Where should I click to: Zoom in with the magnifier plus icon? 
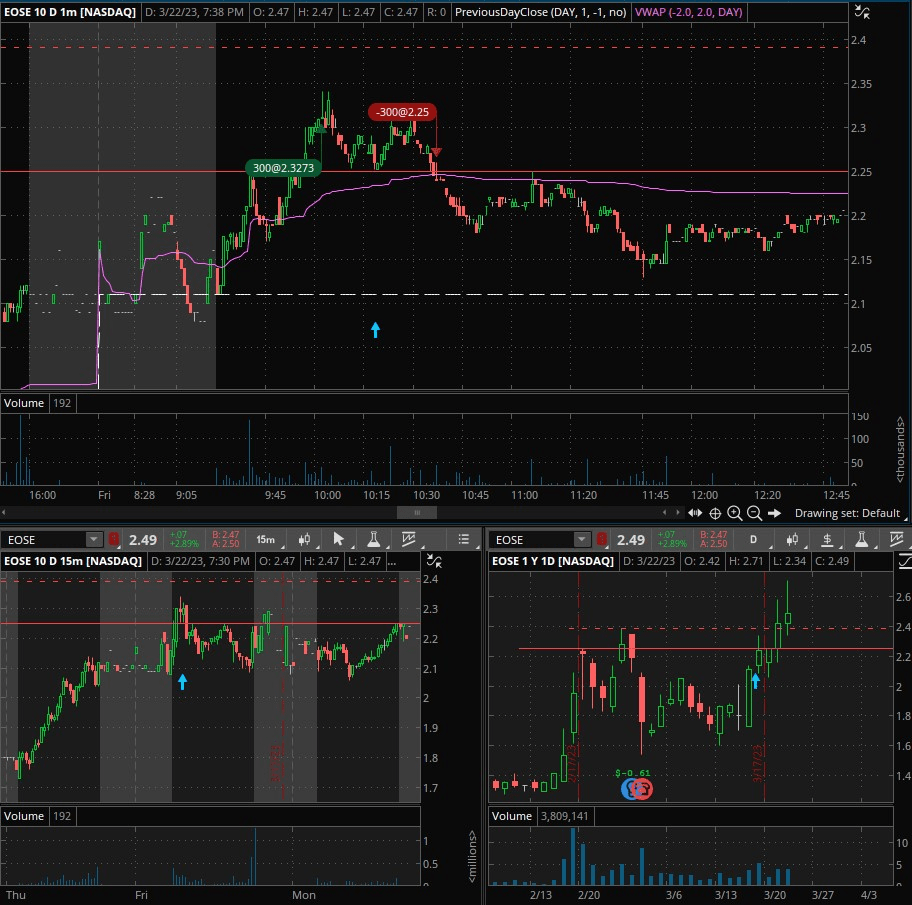(735, 513)
